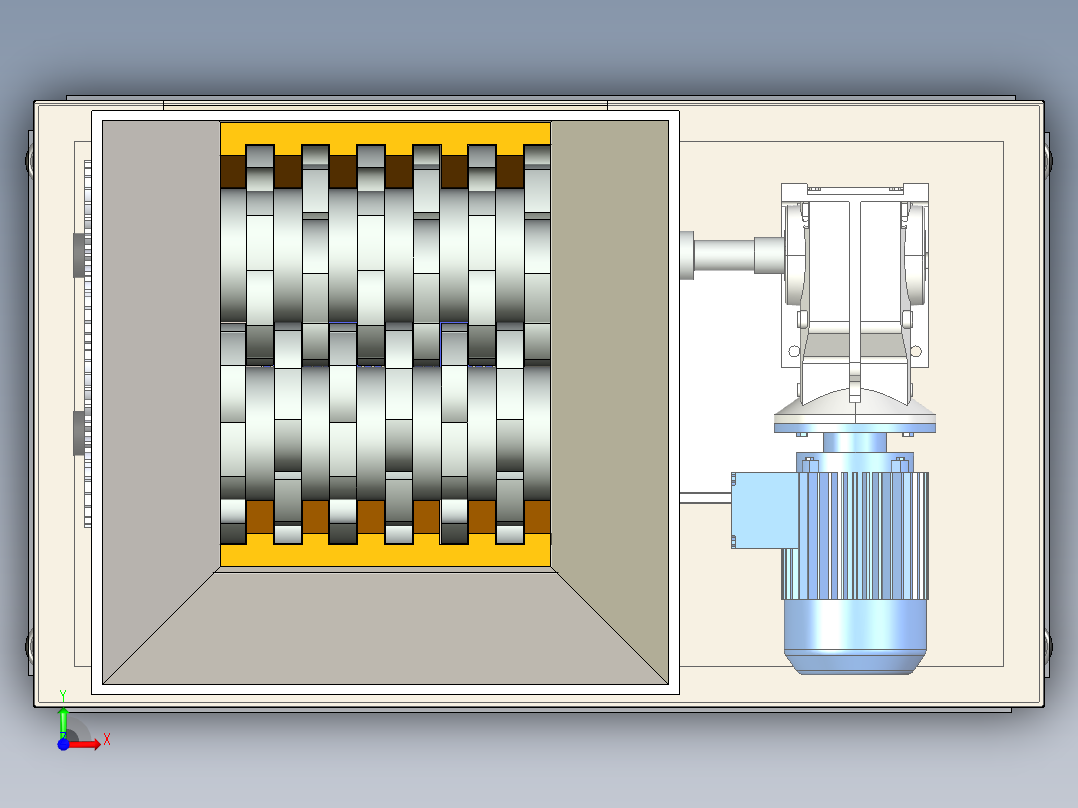Click the red X axis arrow on triad
Image resolution: width=1078 pixels, height=808 pixels.
(x=84, y=744)
